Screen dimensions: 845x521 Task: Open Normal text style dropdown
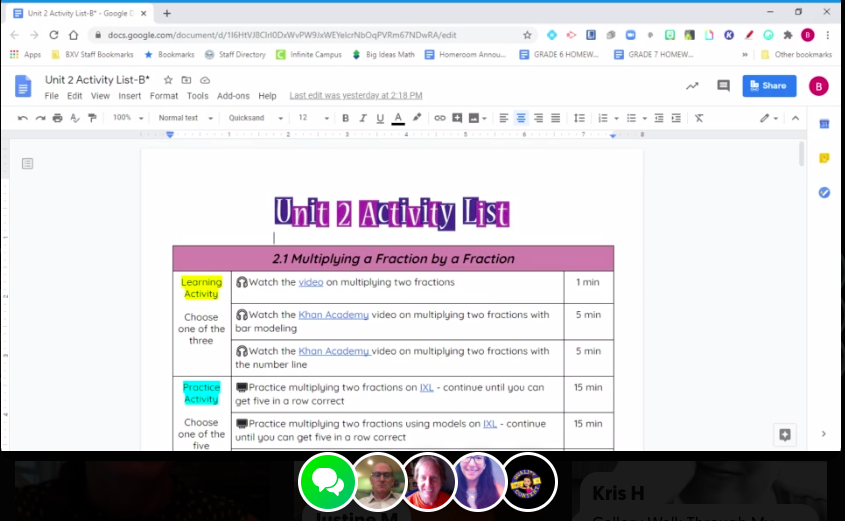(x=185, y=118)
